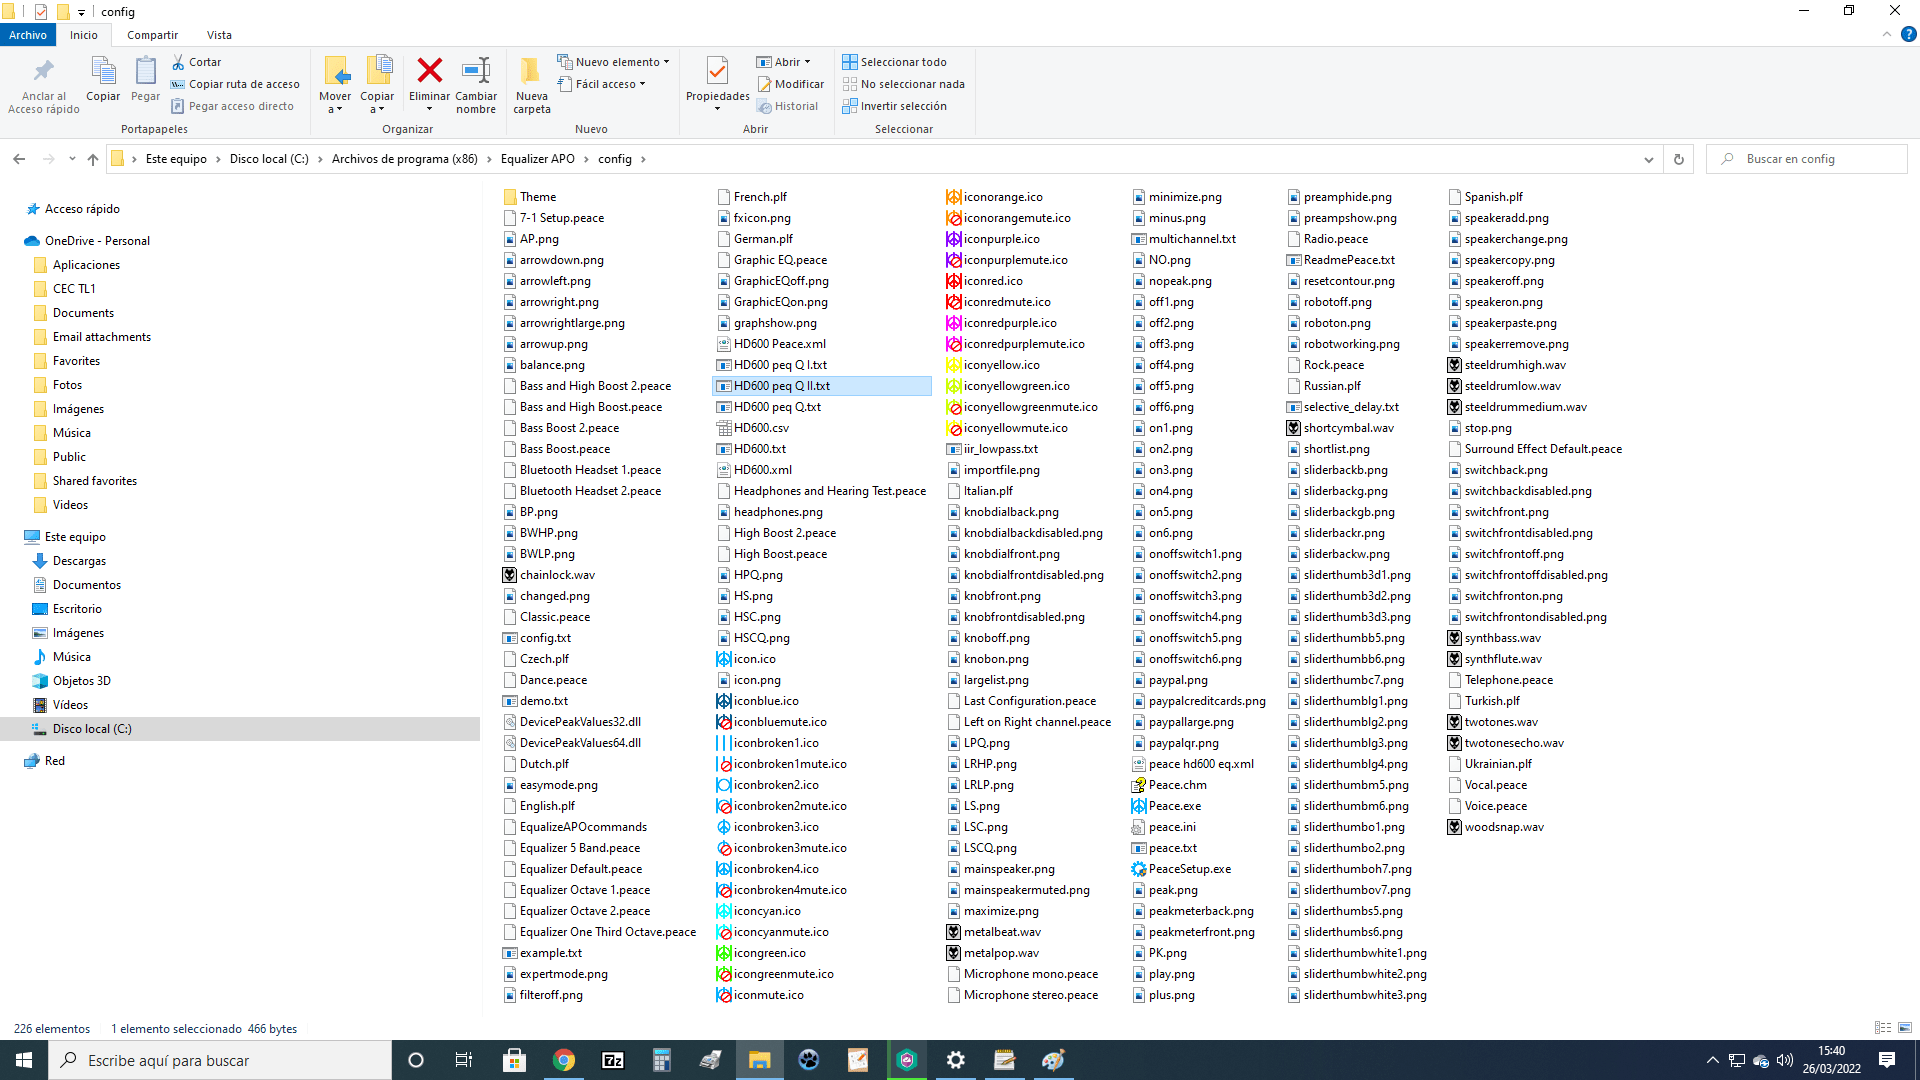This screenshot has width=1920, height=1080.
Task: Click the Copiar ribbon icon
Action: click(x=103, y=71)
